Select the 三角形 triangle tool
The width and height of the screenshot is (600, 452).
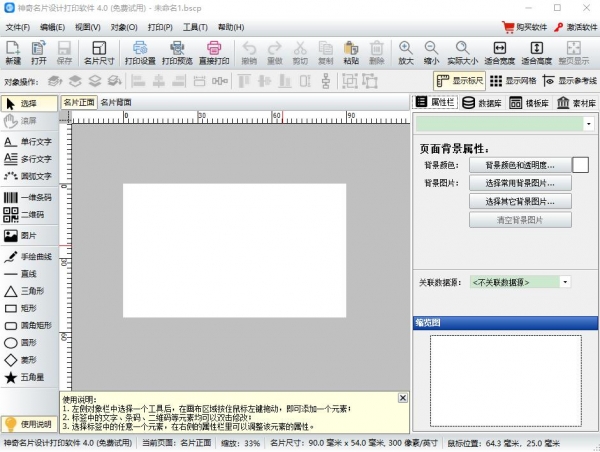pos(29,291)
